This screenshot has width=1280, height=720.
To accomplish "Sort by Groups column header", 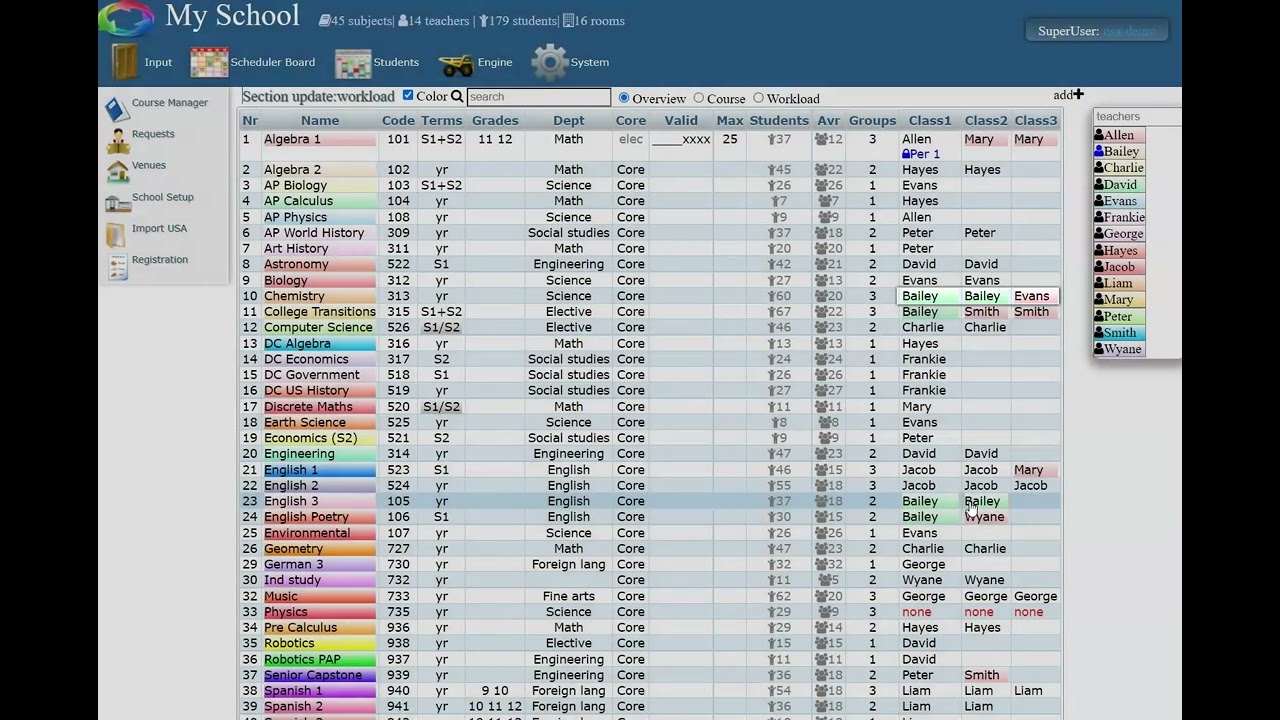I will click(872, 120).
